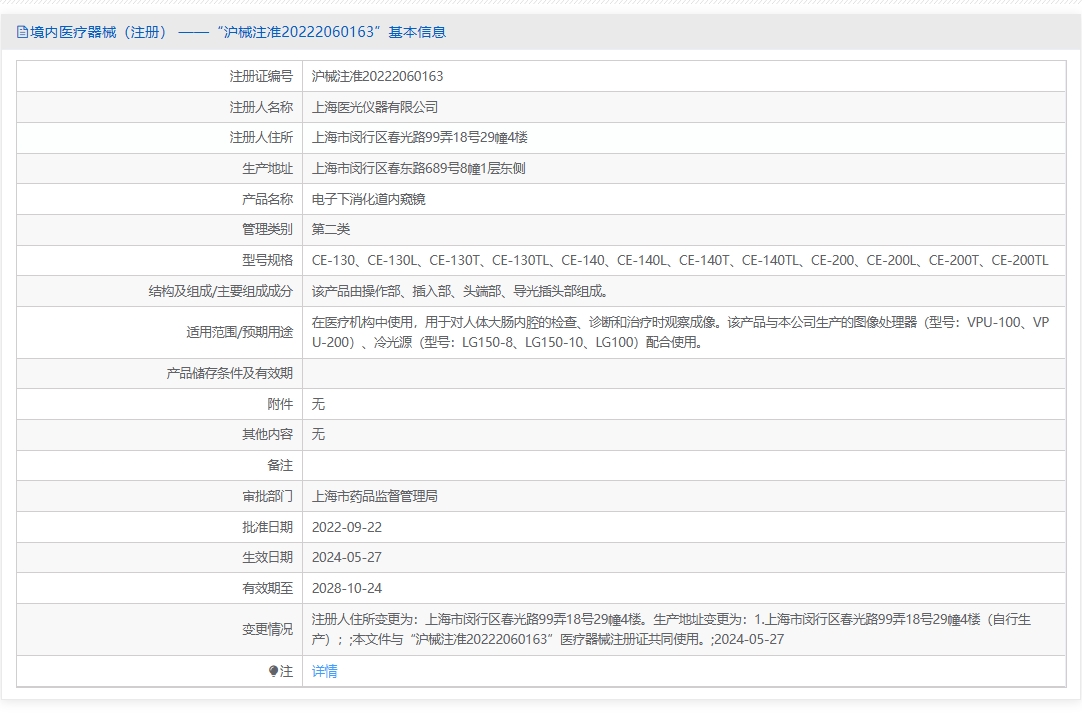Select intended use text starting 在医疗机构中使用
Screen dimensions: 1082x715
[x=680, y=332]
